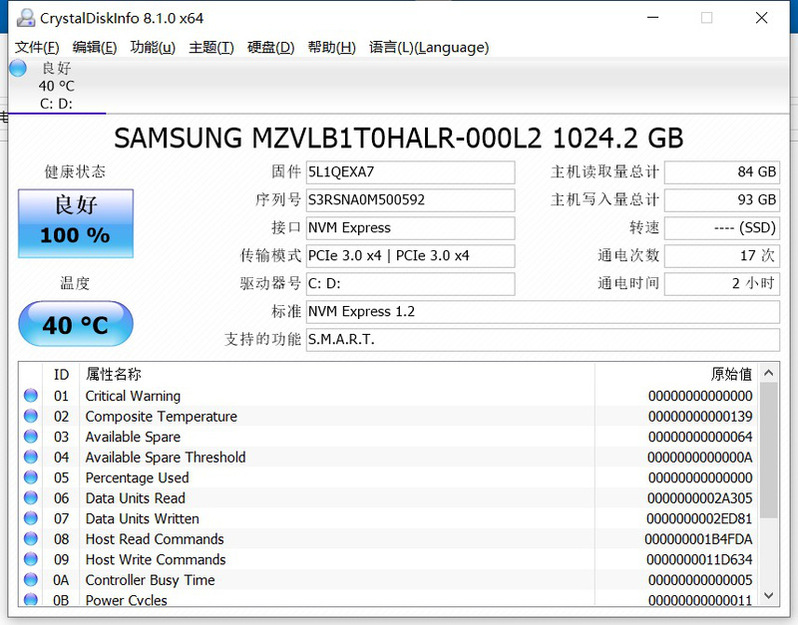
Task: Click the disk model title SAMSUNG MZVLB1T0HALR-000L2
Action: click(328, 138)
